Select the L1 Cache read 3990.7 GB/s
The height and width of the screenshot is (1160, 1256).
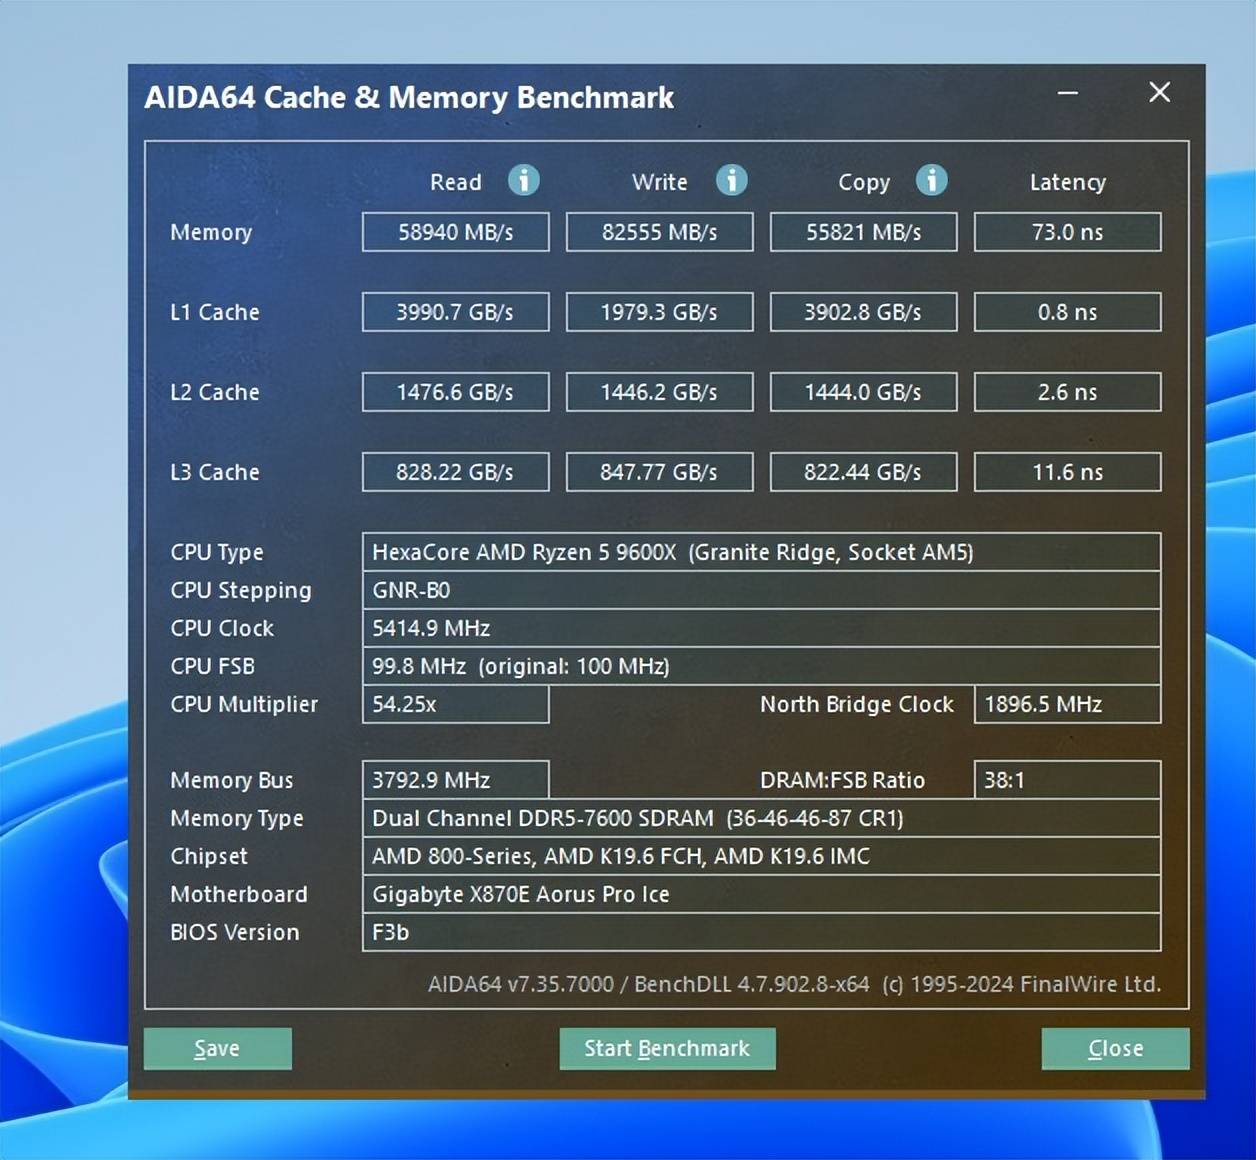(x=455, y=312)
